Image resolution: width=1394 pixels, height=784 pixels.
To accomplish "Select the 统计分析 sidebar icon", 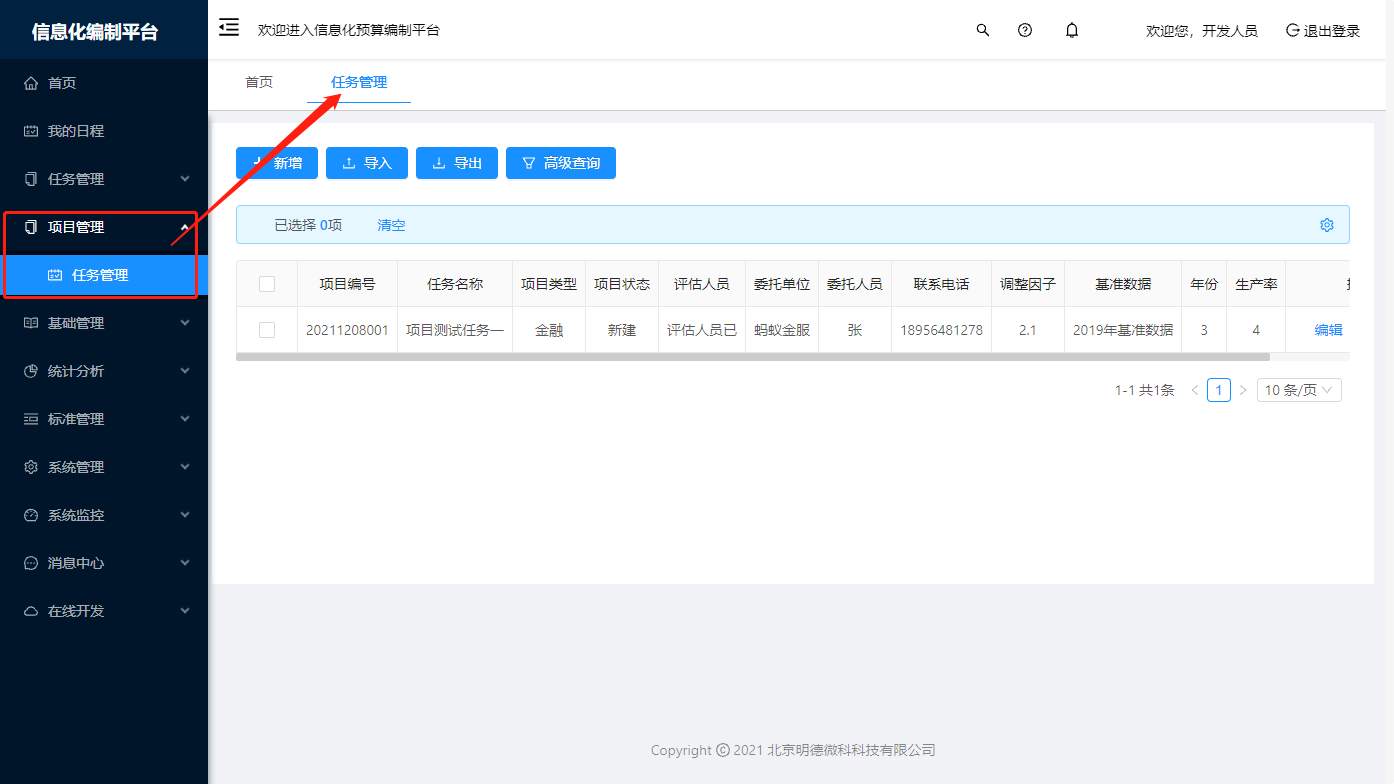I will point(30,370).
